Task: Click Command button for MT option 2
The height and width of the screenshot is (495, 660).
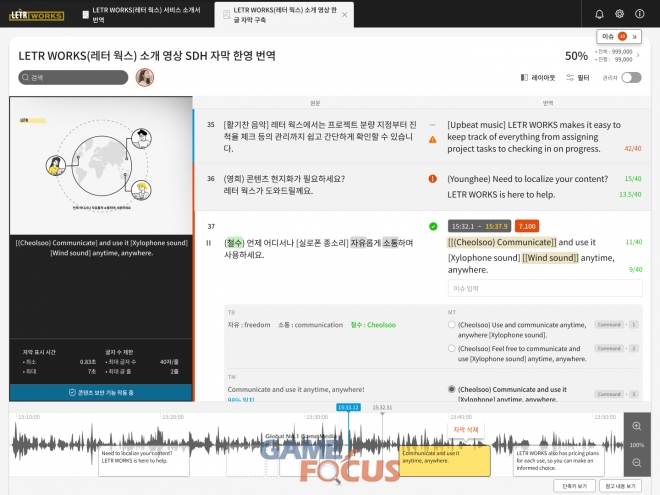Action: coord(609,348)
